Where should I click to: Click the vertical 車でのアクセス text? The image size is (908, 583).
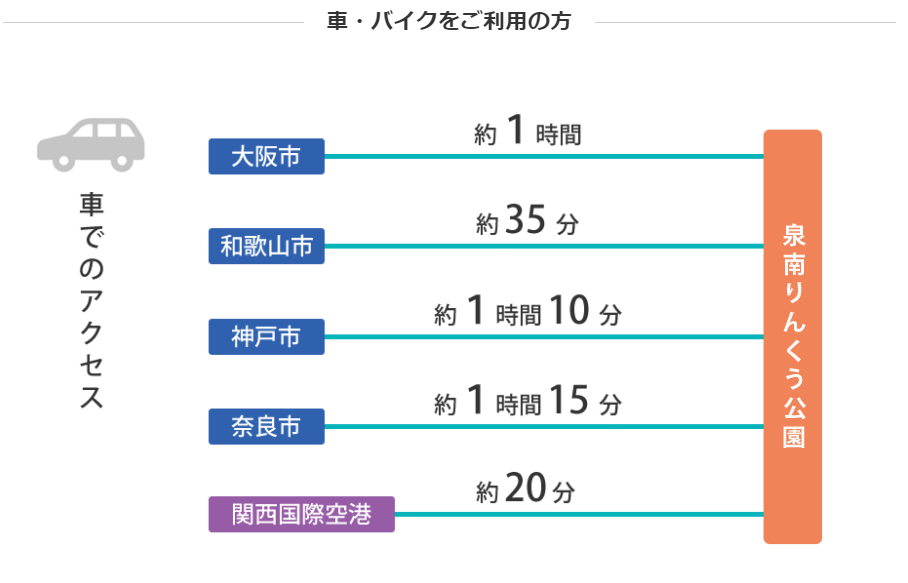(91, 301)
